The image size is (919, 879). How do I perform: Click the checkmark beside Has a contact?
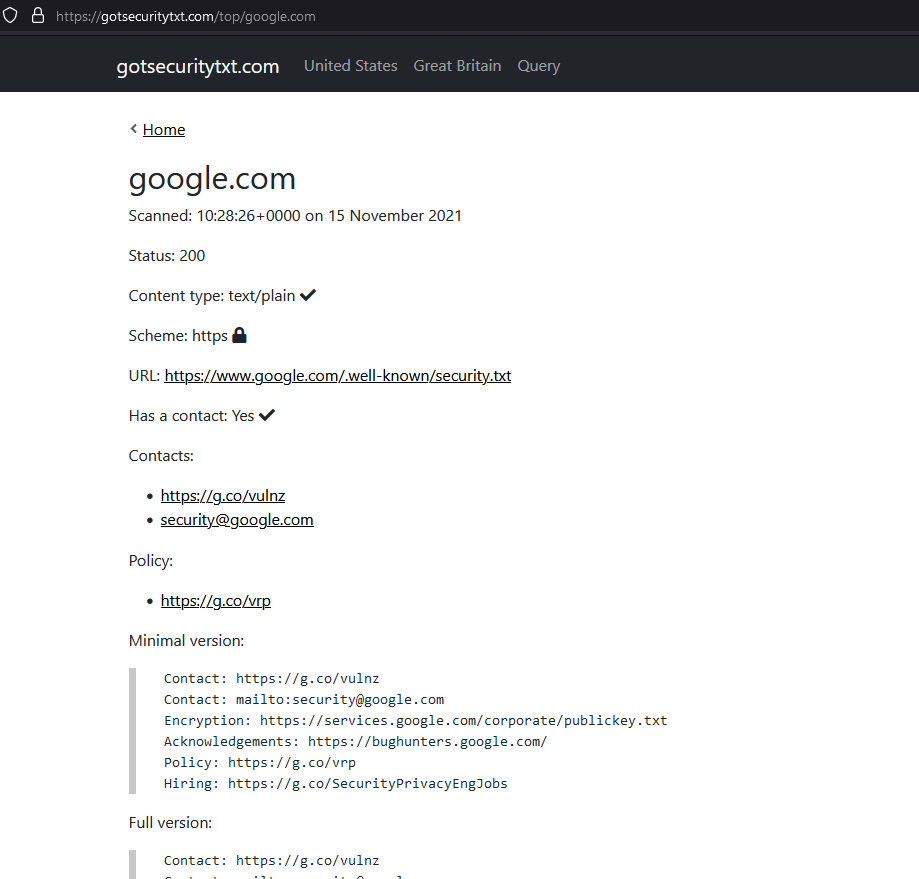[x=267, y=415]
